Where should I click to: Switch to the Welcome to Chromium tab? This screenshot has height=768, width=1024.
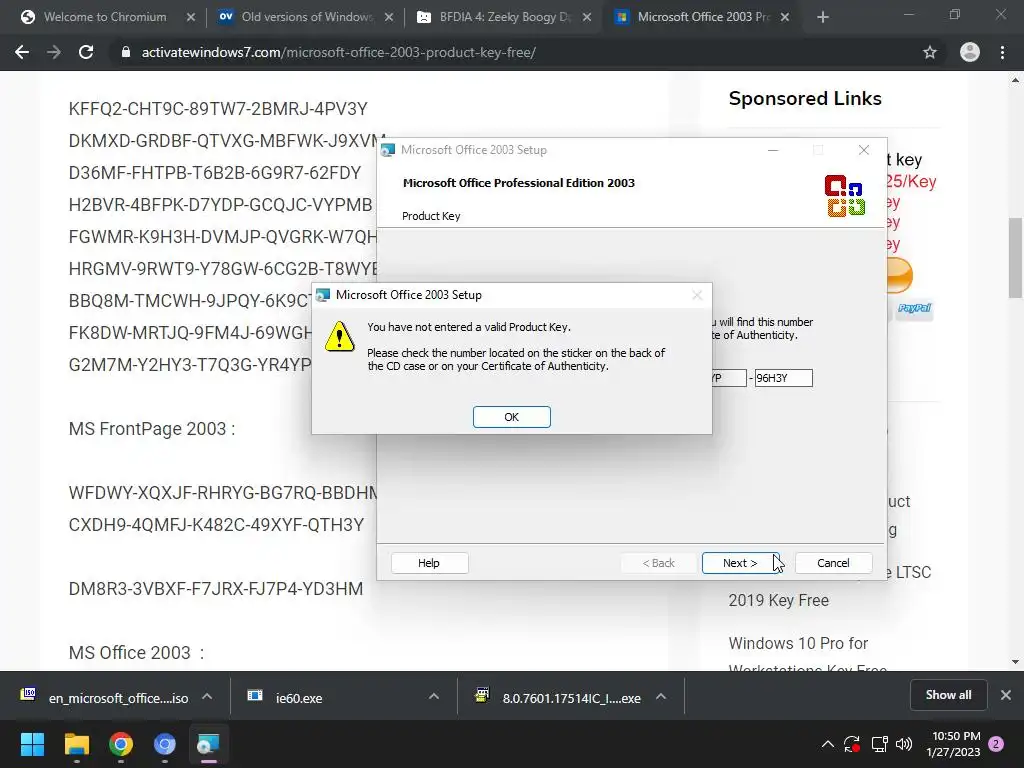point(104,17)
